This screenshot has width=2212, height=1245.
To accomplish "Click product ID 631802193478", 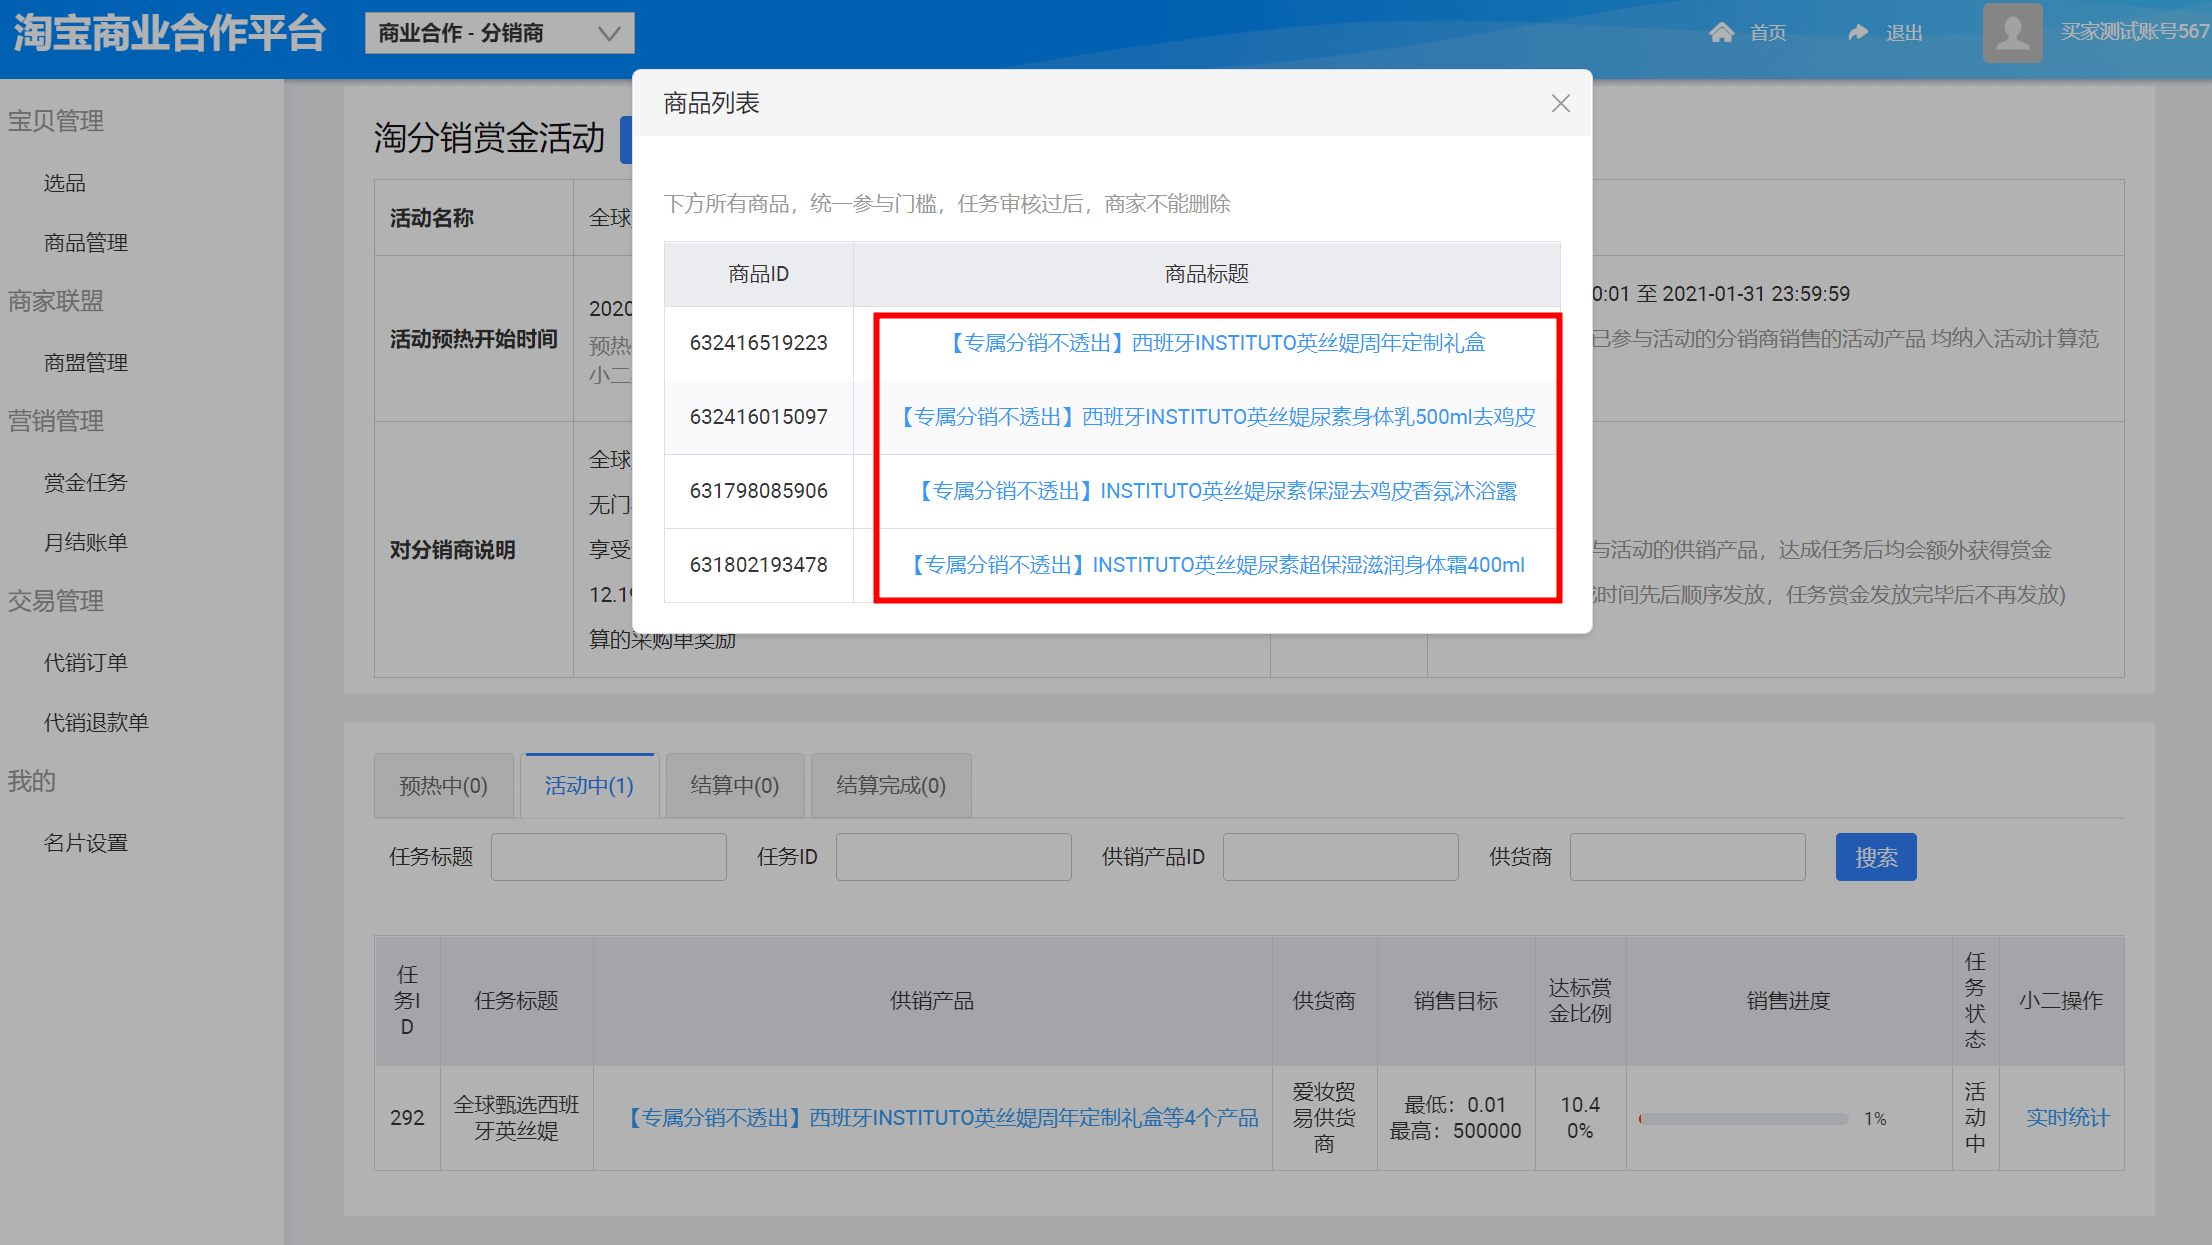I will coord(759,565).
